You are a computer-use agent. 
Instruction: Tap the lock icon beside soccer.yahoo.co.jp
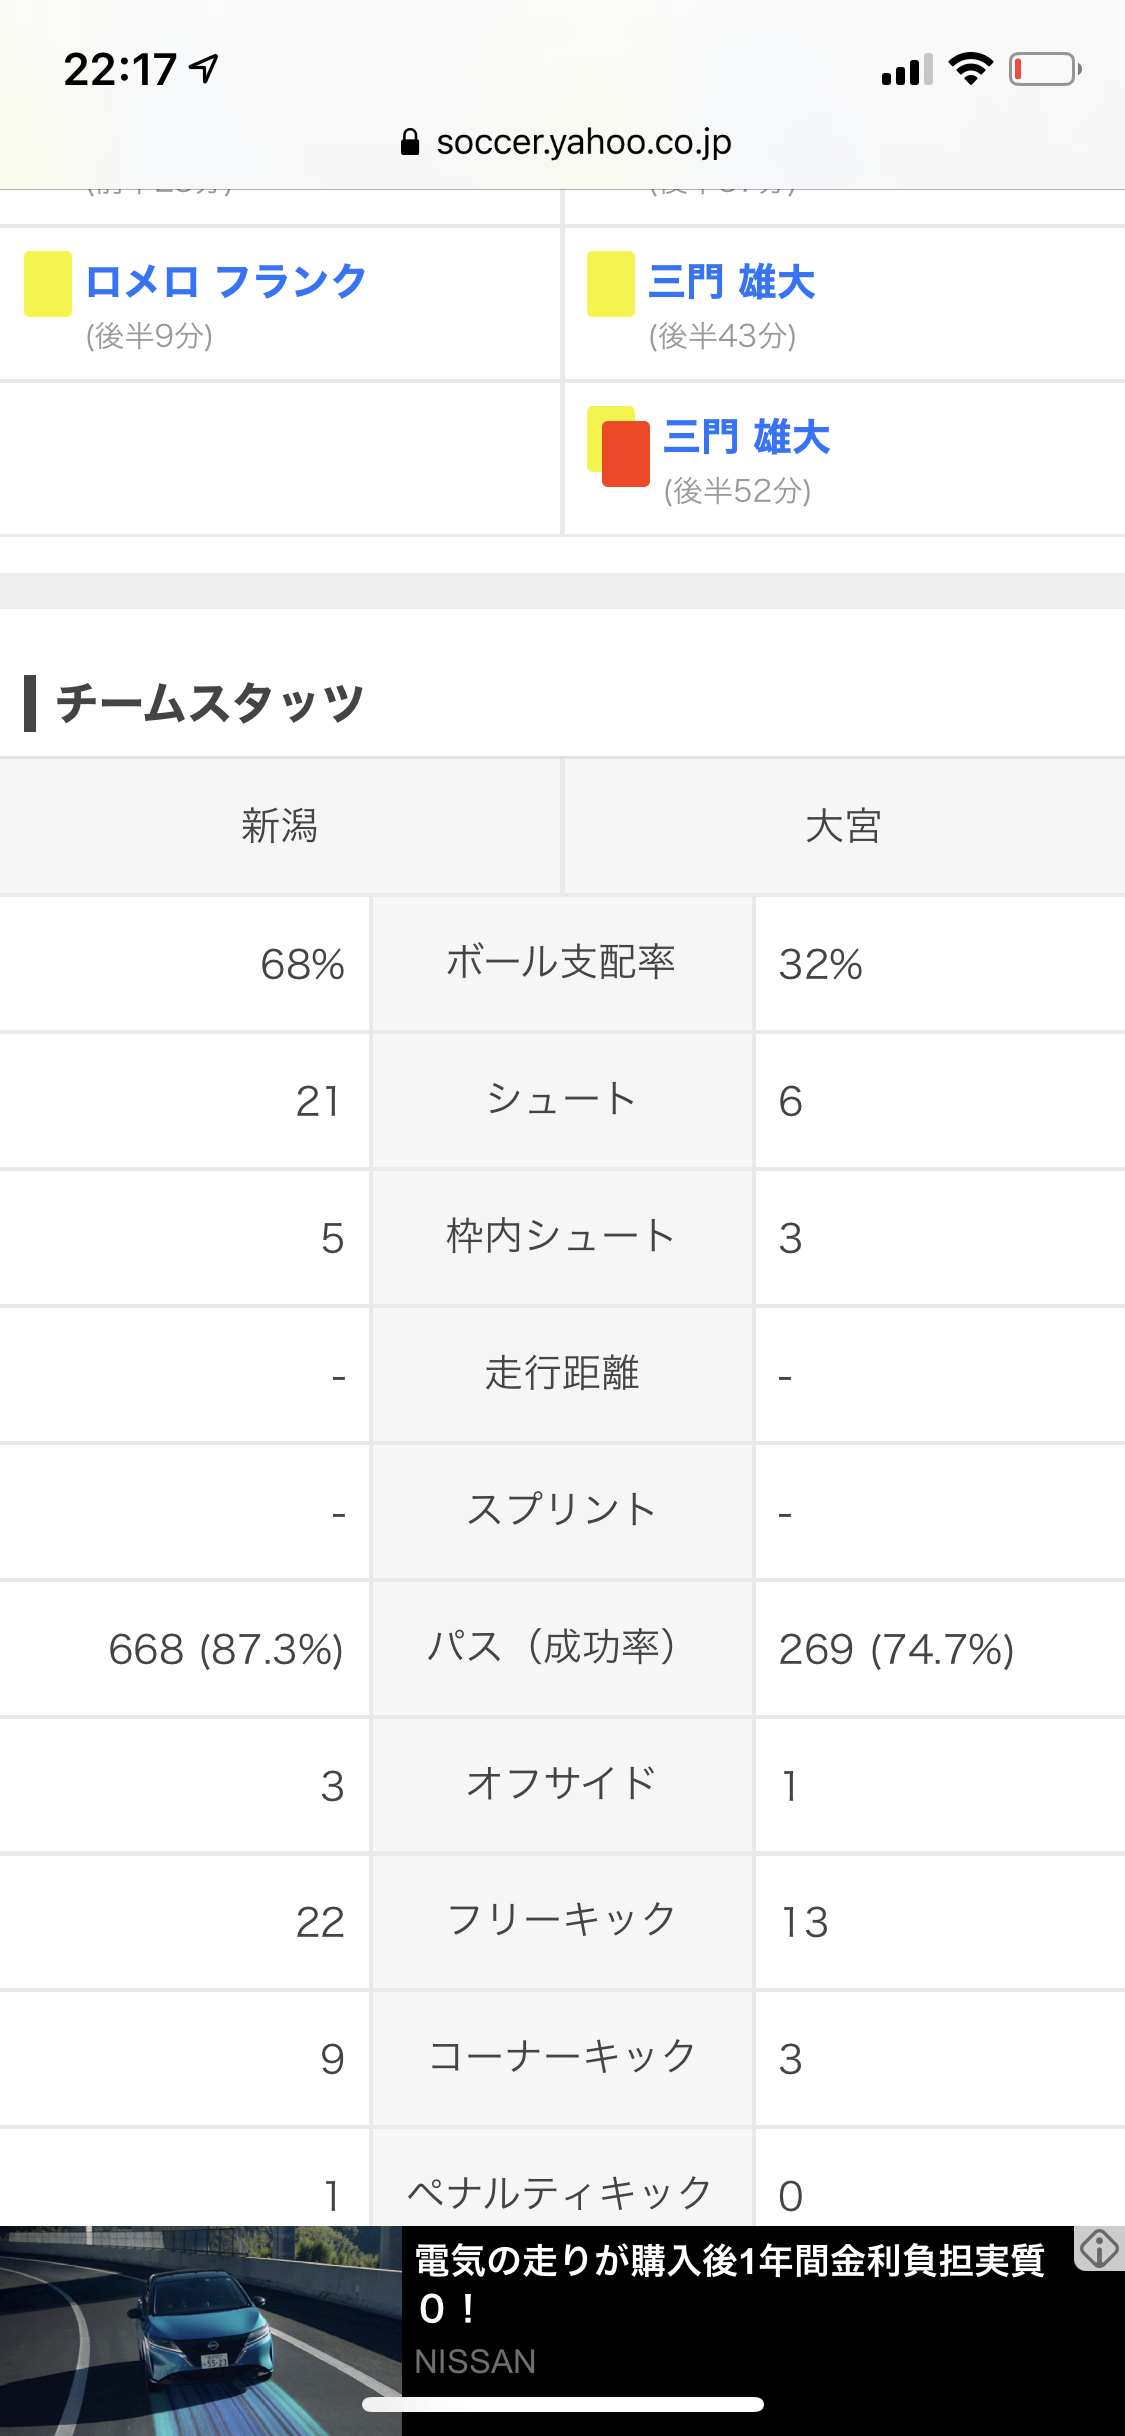tap(409, 142)
